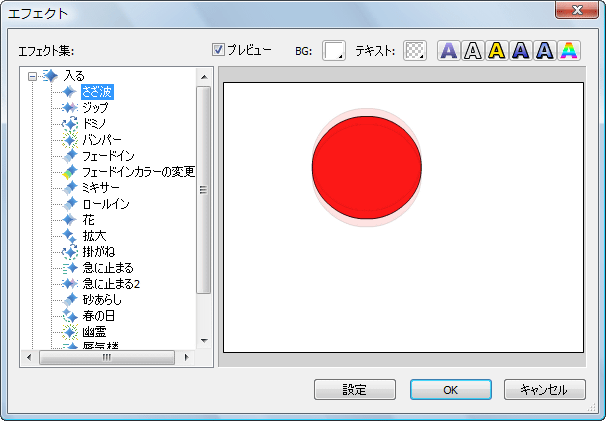
Task: Choose the 掛がね effect label
Action: (x=99, y=252)
